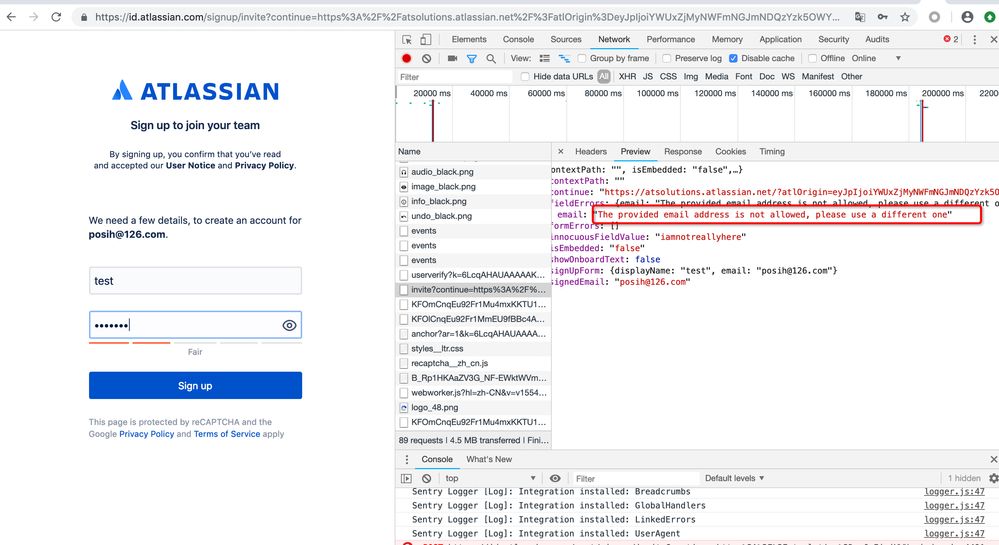Clear the network log
The height and width of the screenshot is (545, 999).
tap(426, 59)
